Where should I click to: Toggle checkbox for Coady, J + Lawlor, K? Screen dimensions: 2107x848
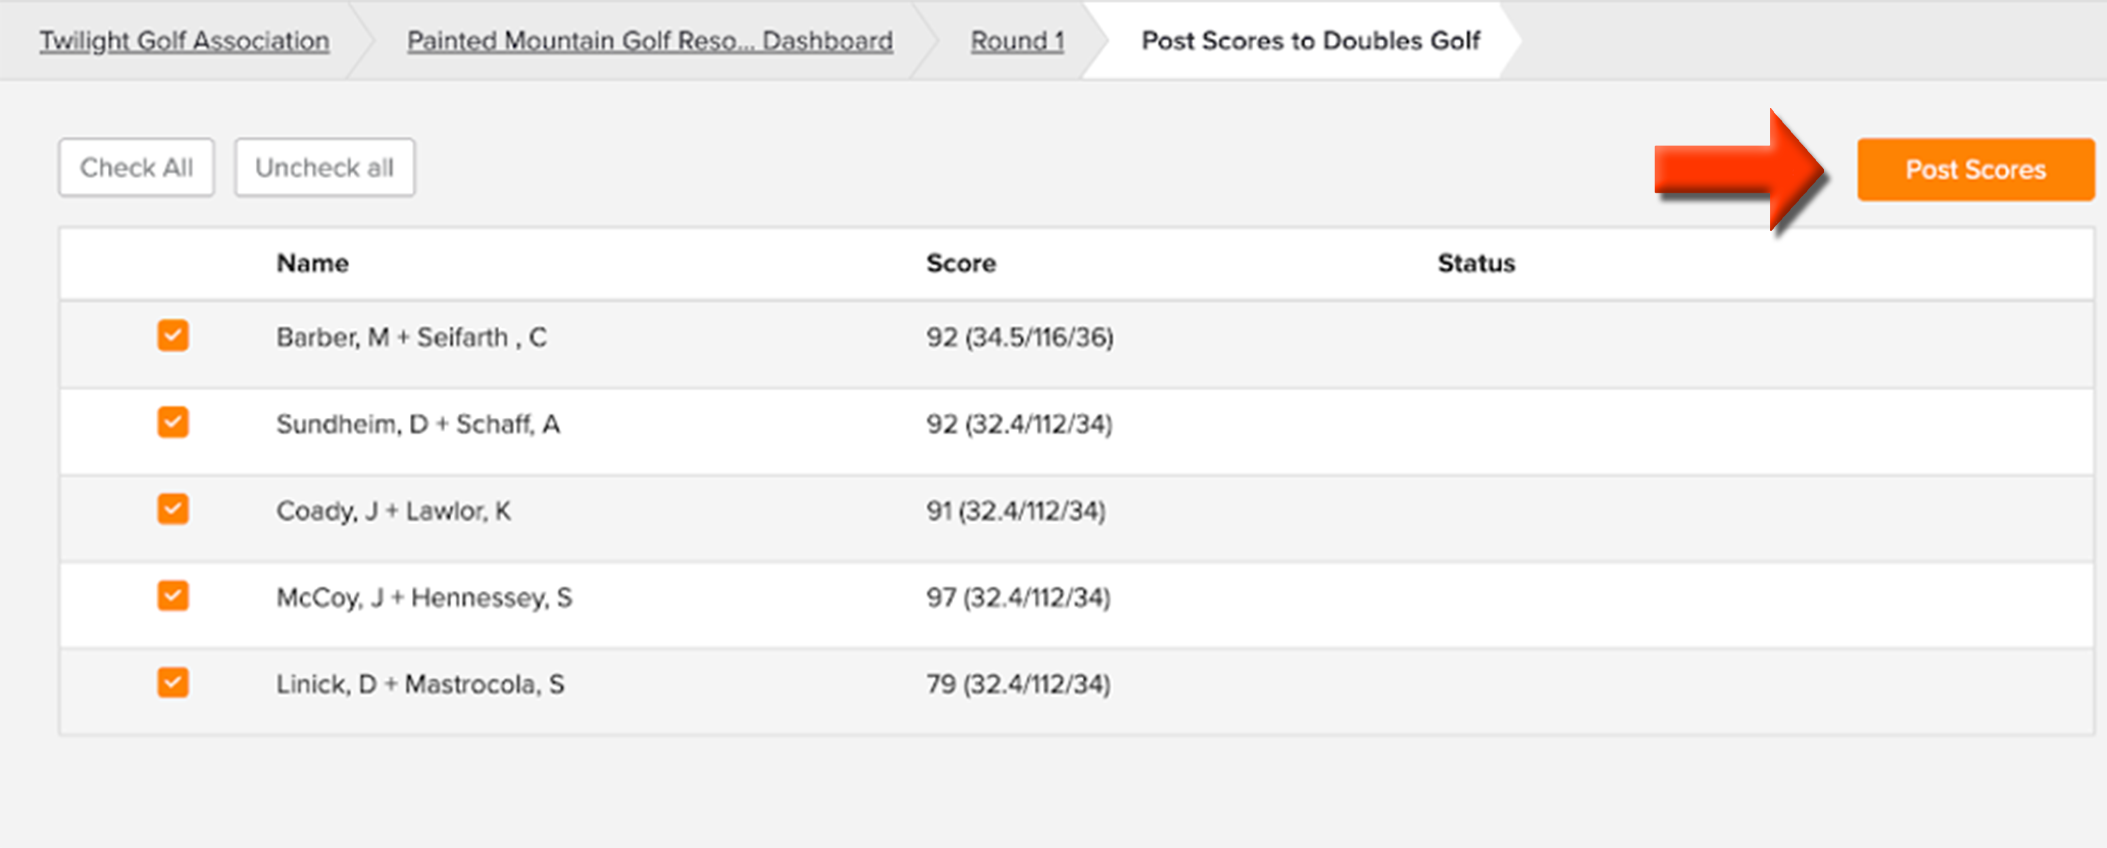click(173, 510)
